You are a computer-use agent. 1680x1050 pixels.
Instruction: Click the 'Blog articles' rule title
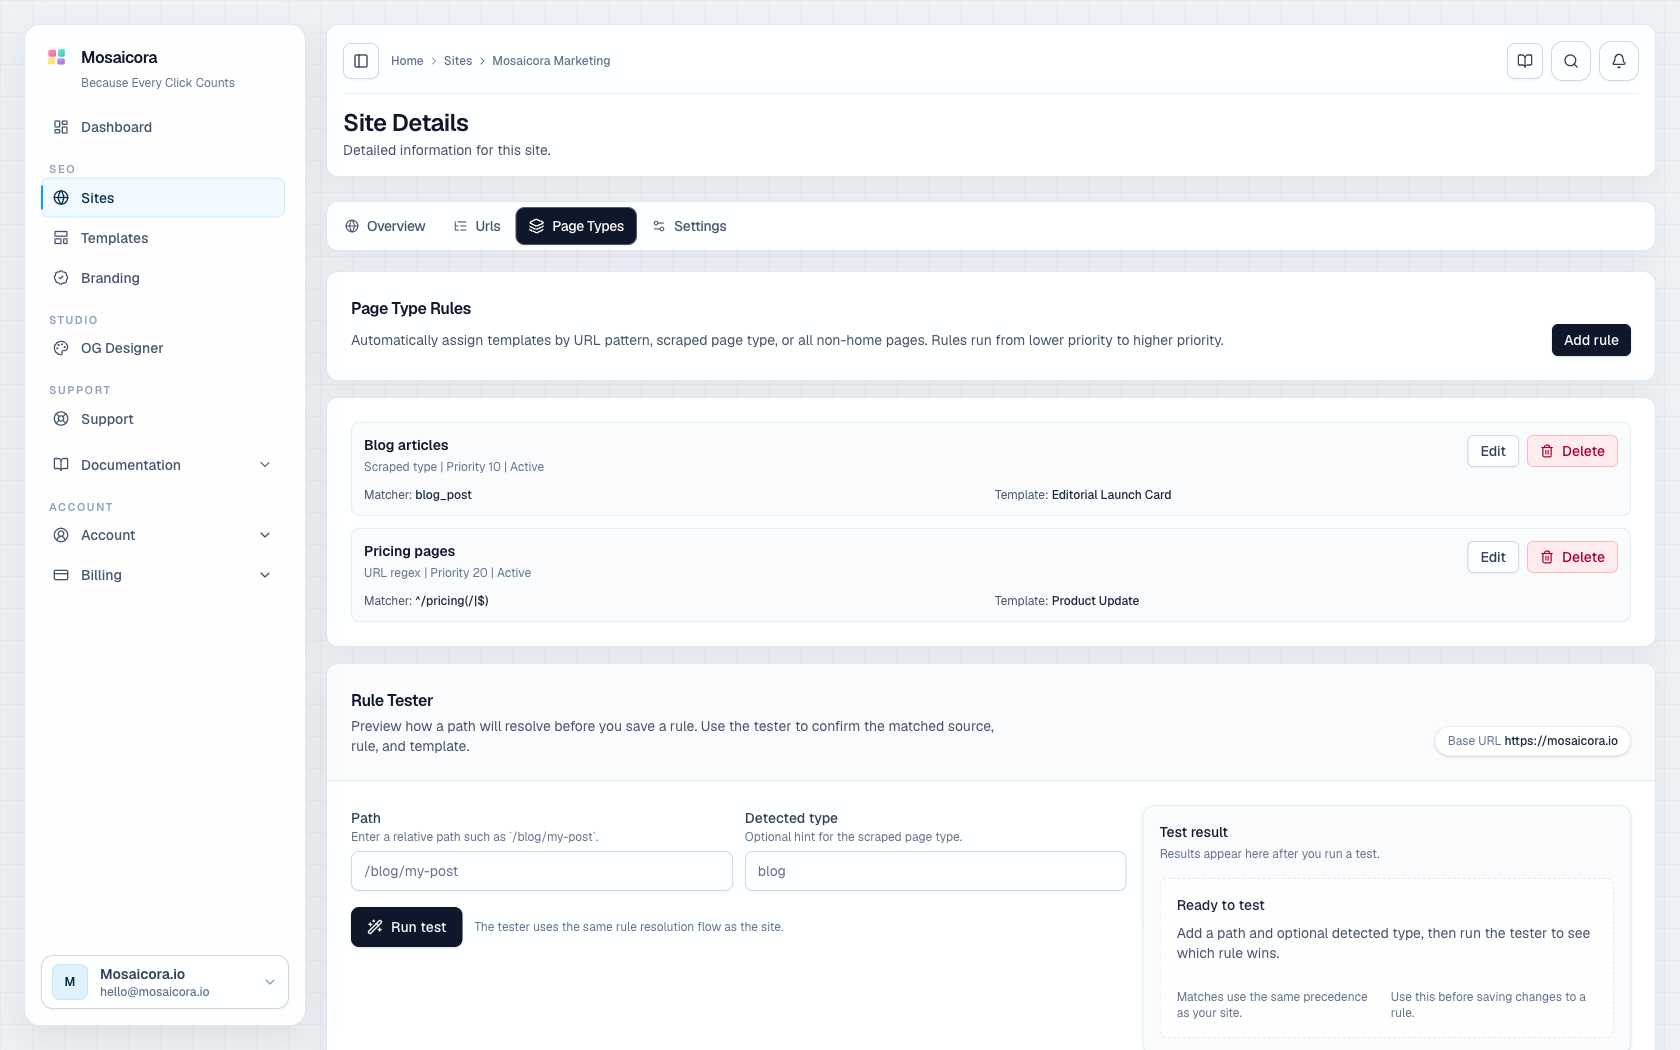pyautogui.click(x=406, y=445)
